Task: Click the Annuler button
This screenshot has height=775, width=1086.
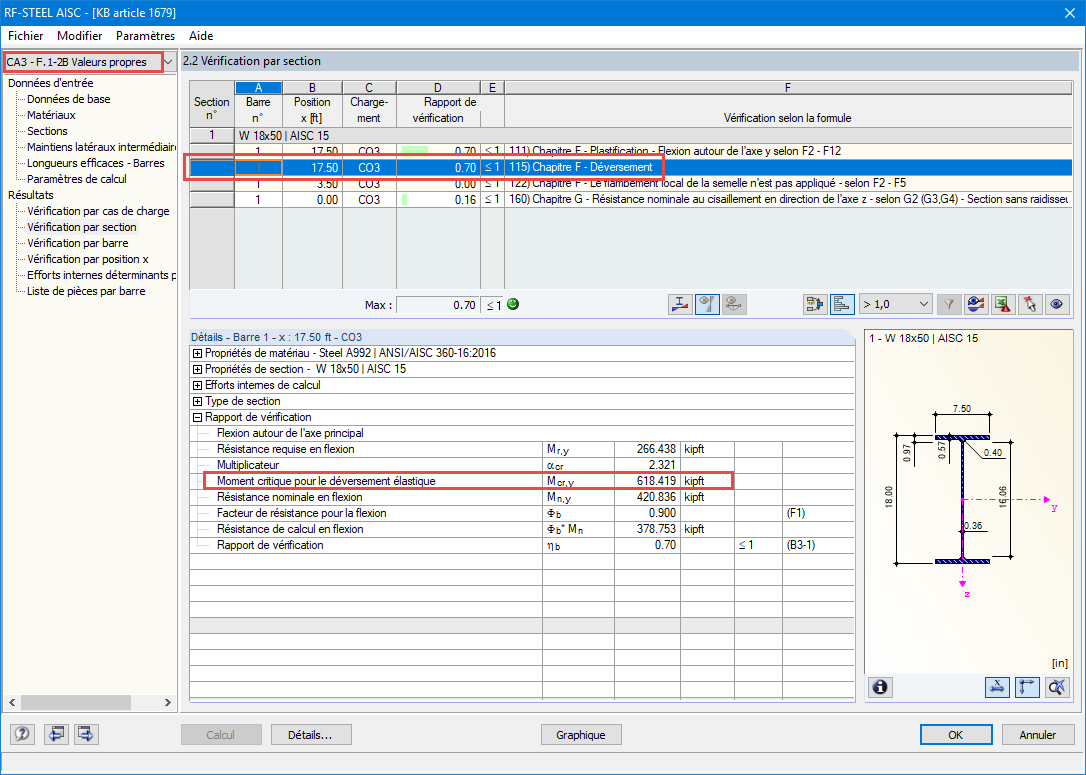Action: click(1038, 735)
